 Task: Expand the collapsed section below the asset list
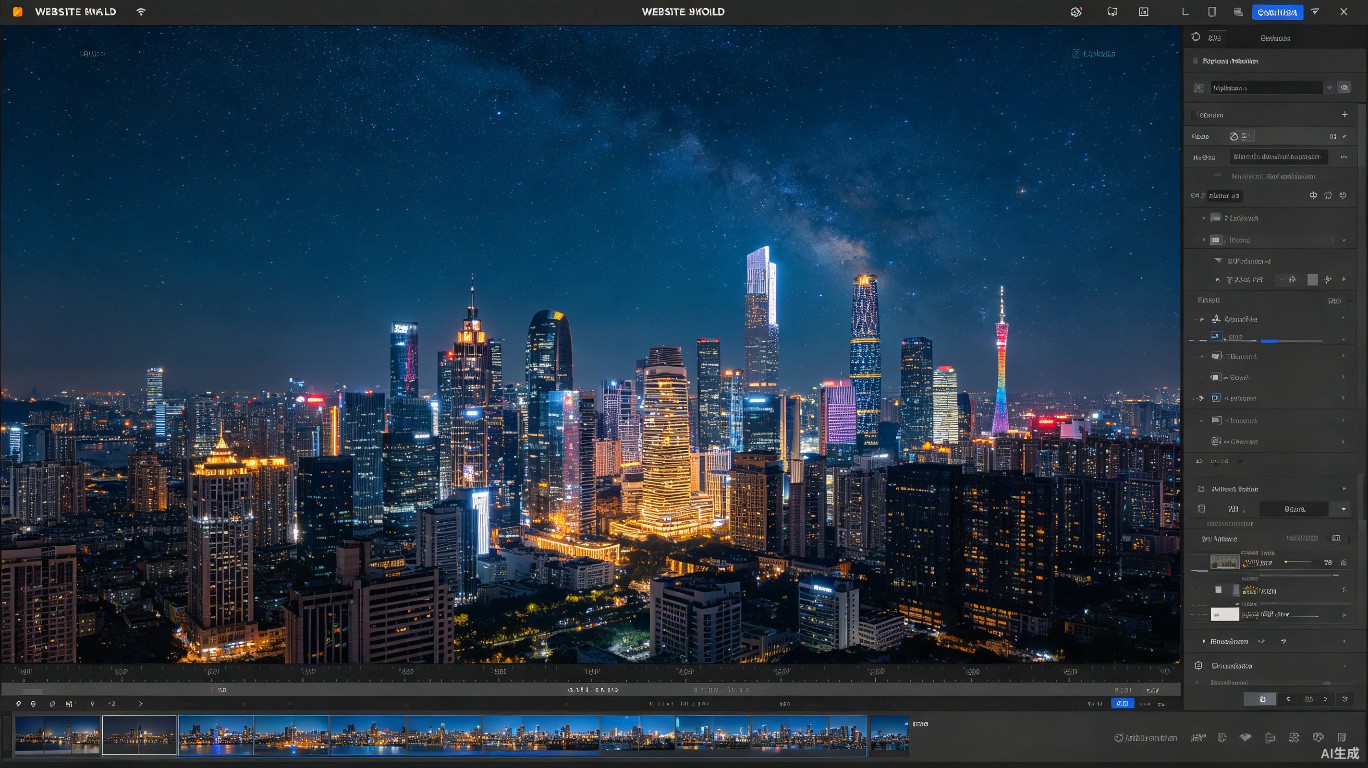(1204, 641)
